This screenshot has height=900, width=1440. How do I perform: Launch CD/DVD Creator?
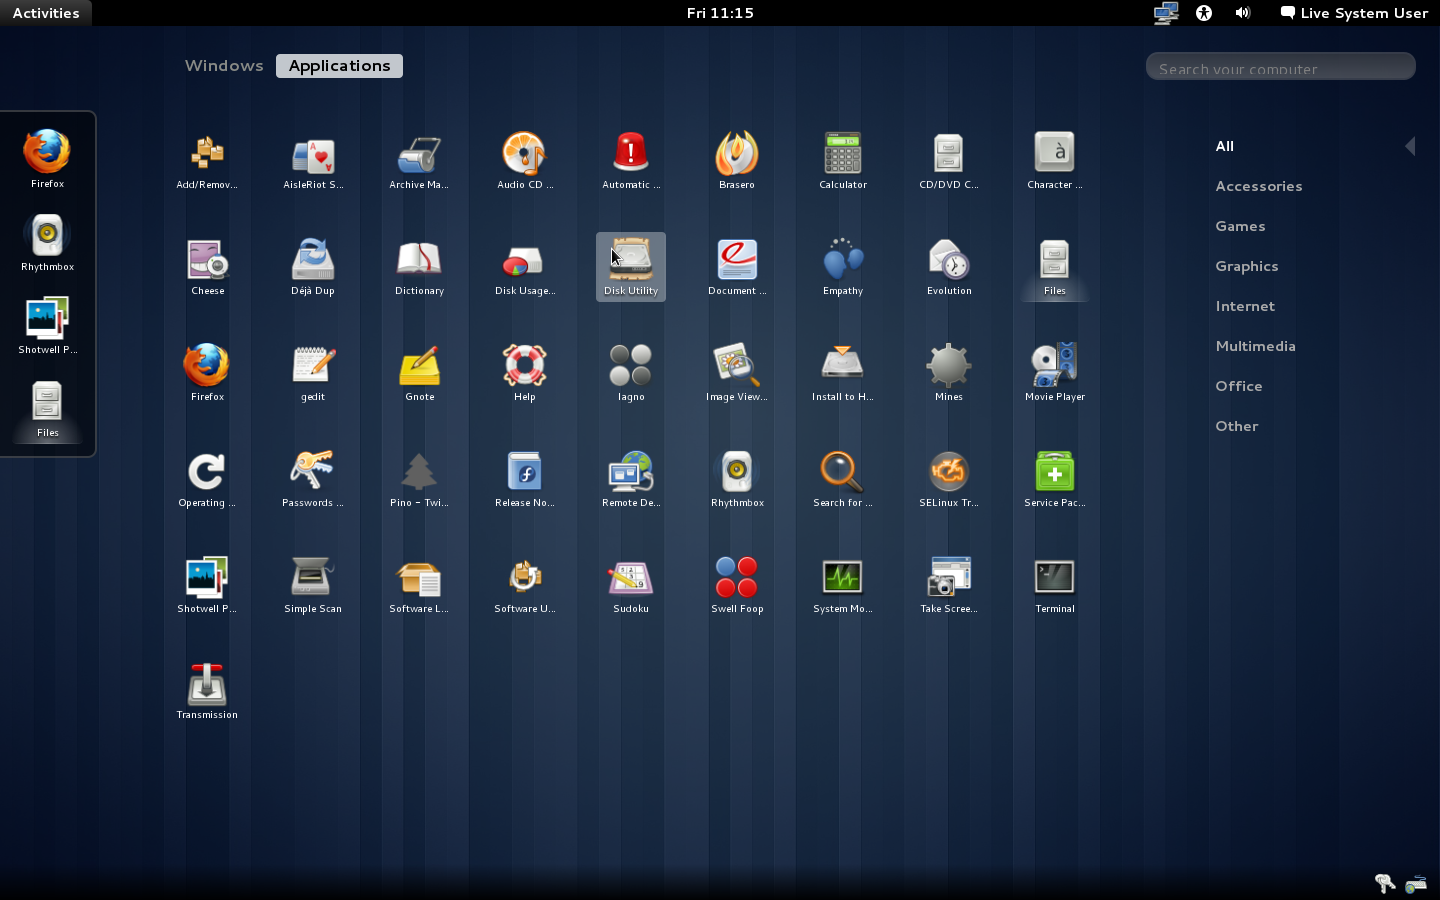pyautogui.click(x=949, y=162)
